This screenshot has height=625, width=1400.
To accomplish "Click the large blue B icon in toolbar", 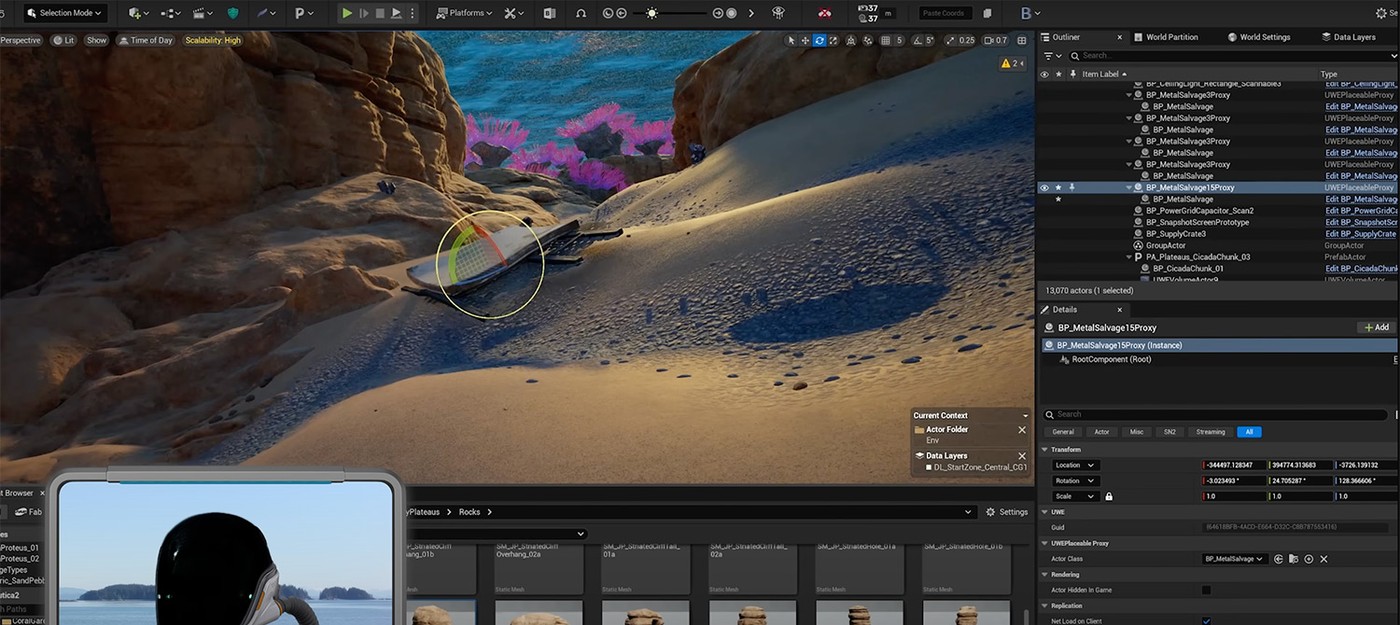I will (1026, 13).
